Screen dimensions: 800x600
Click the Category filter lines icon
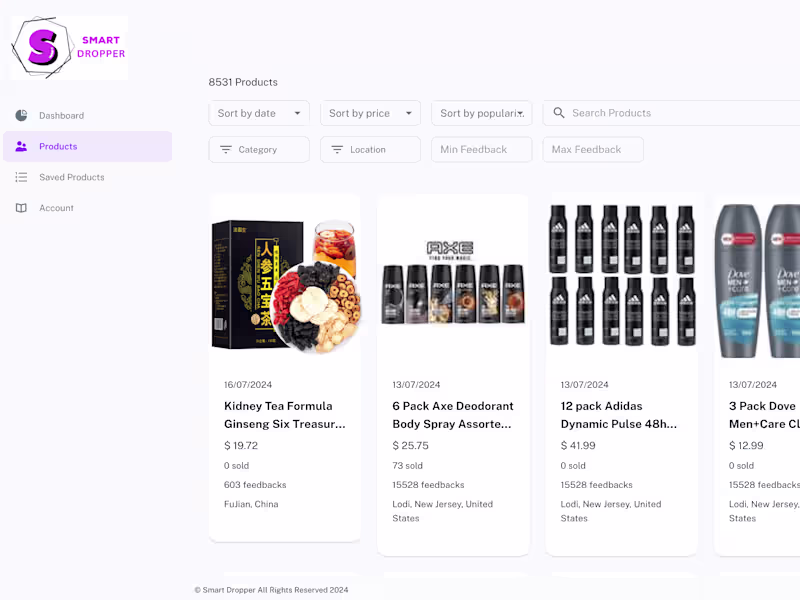click(226, 150)
